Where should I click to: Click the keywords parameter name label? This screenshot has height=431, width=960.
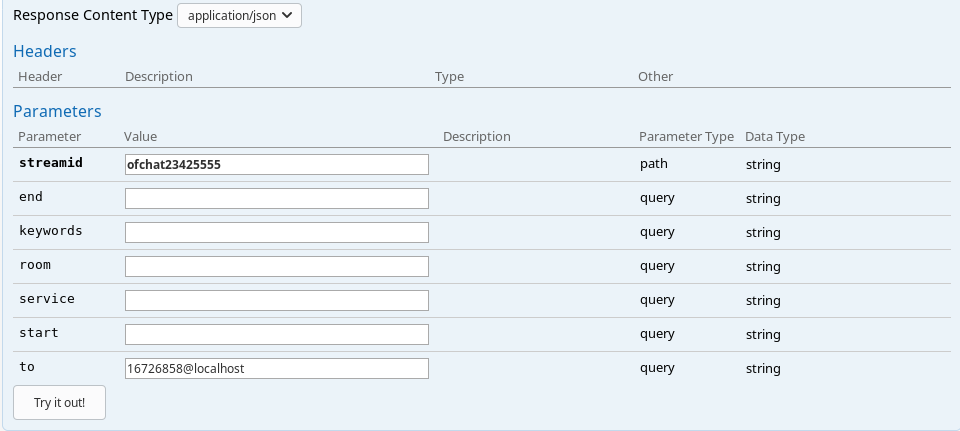pos(50,231)
